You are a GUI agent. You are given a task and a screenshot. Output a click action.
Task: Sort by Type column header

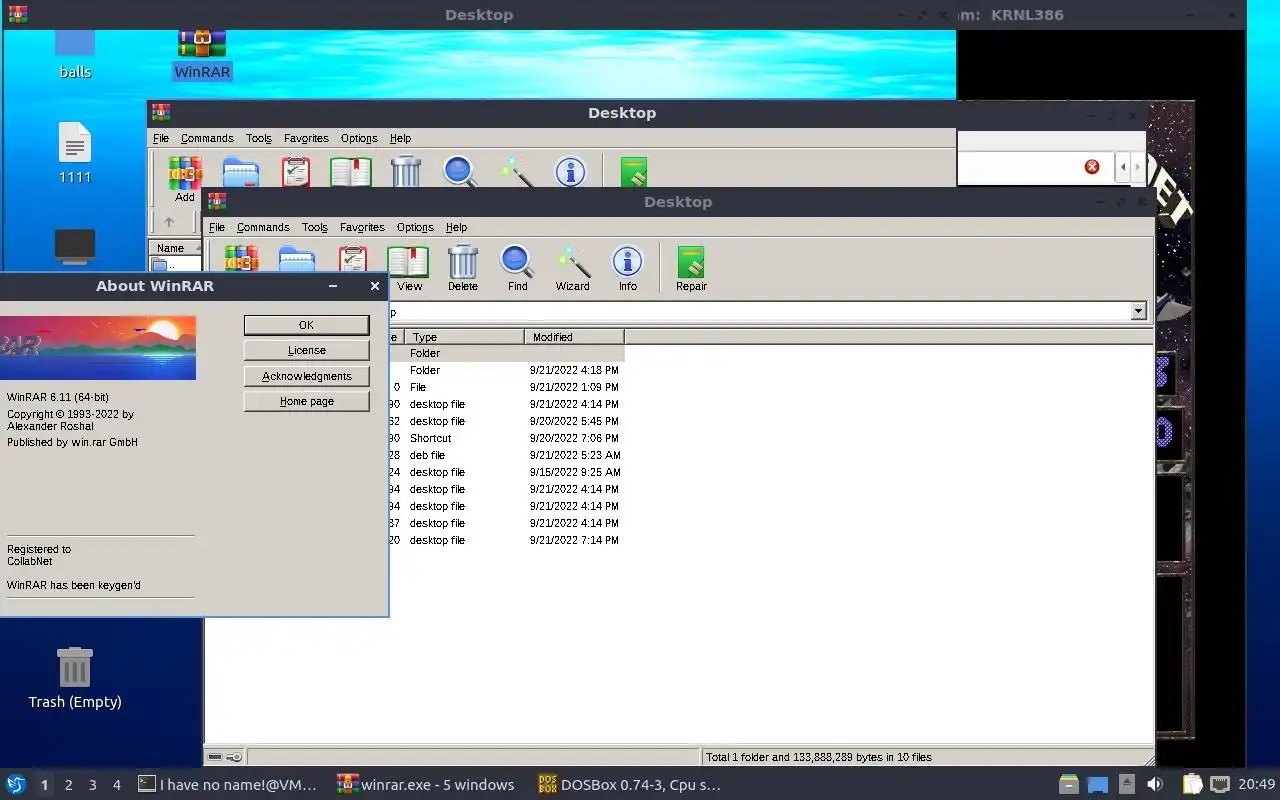(465, 337)
